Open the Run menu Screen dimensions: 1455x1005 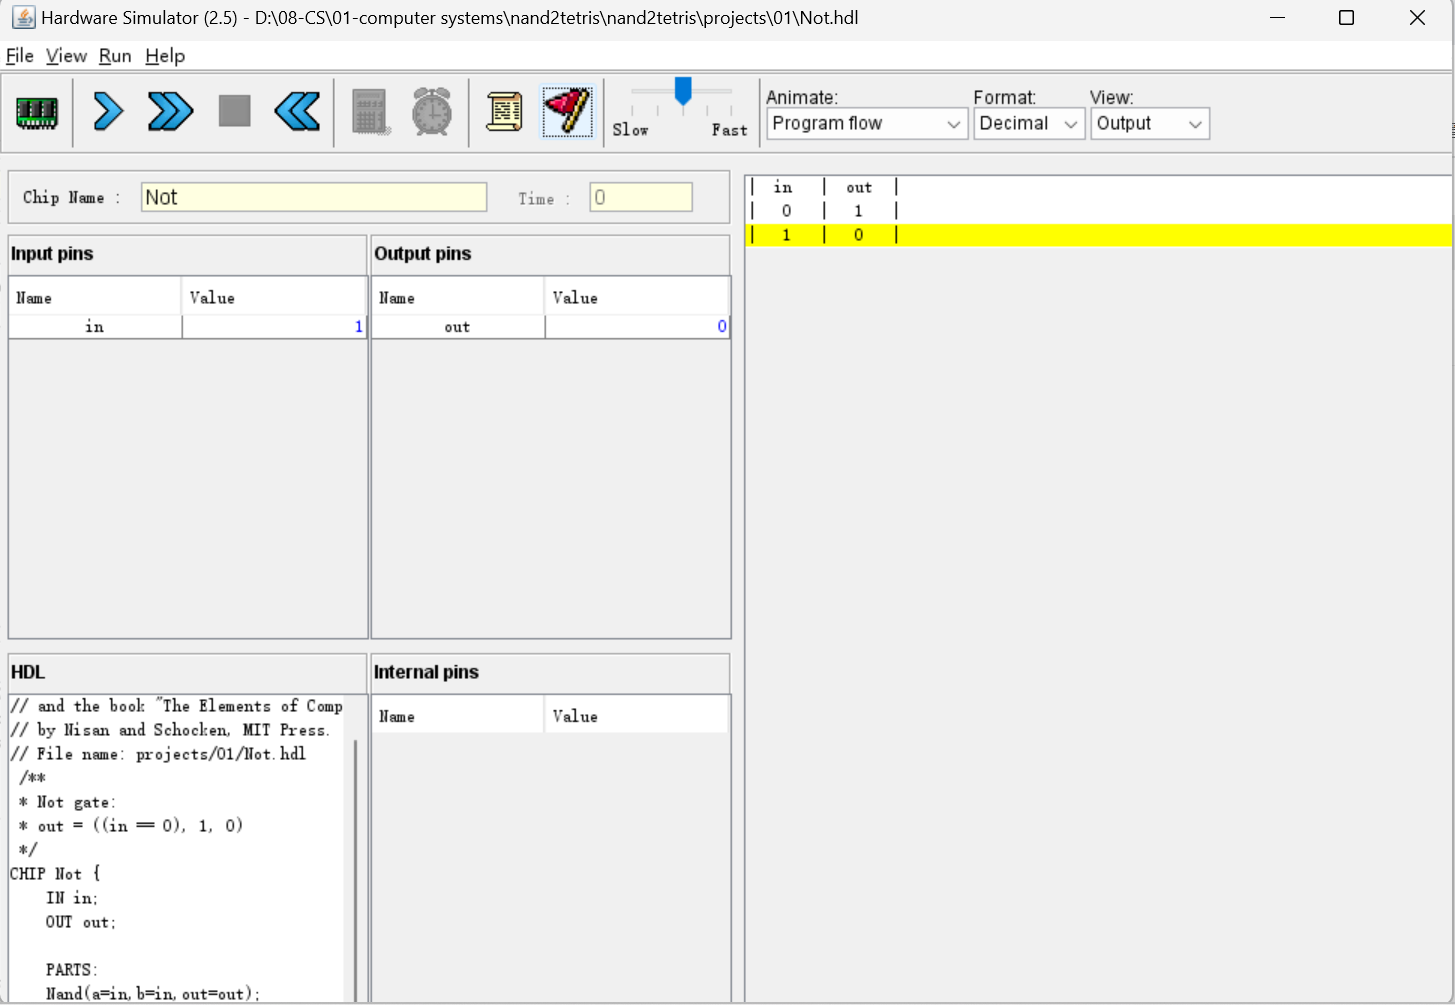click(115, 56)
